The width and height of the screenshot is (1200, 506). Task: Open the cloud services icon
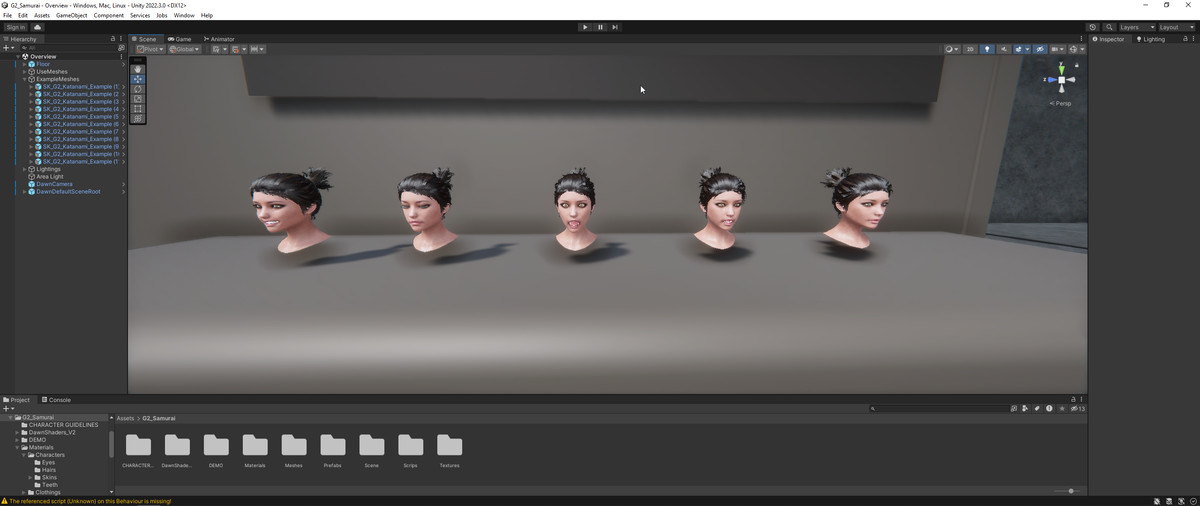click(x=38, y=27)
